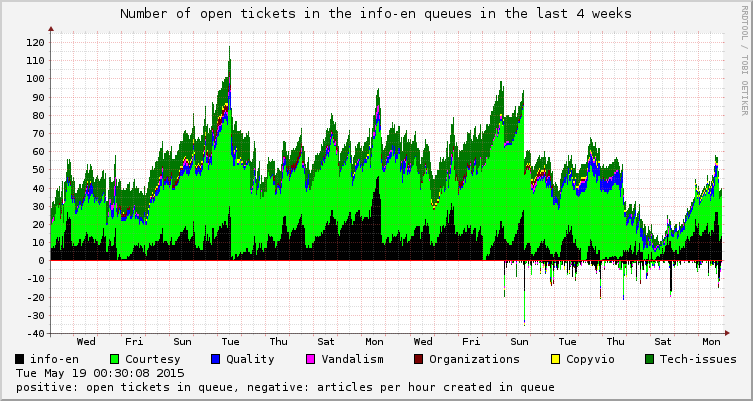
Task: Click the y-axis label 40
Action: click(37, 188)
